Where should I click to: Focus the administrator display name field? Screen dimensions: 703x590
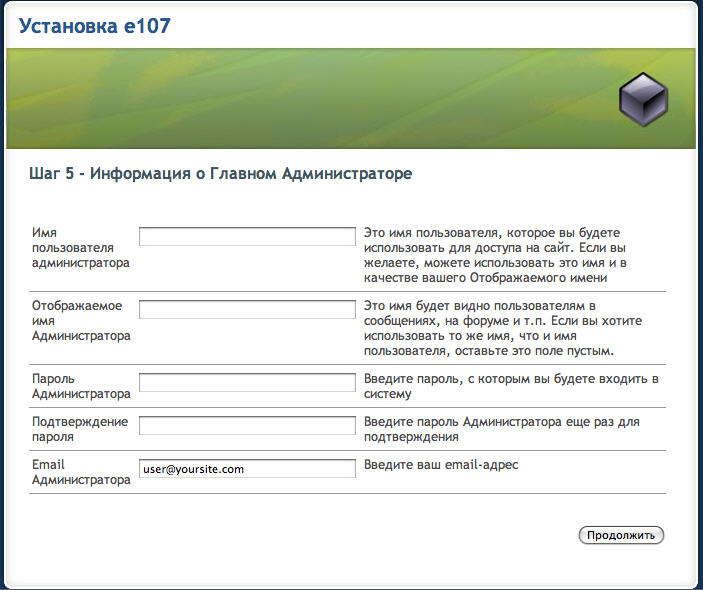tap(247, 309)
